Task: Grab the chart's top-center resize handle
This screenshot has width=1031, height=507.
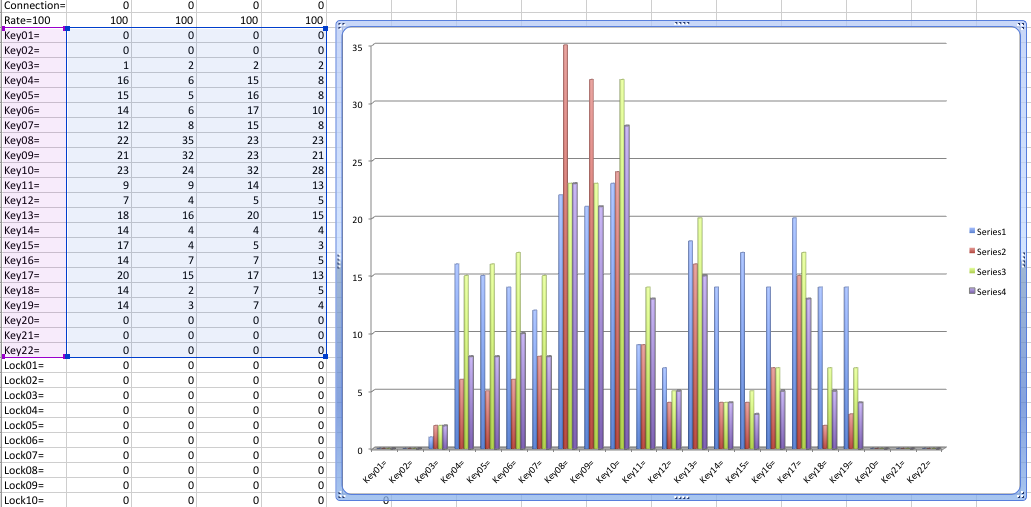Action: point(682,23)
